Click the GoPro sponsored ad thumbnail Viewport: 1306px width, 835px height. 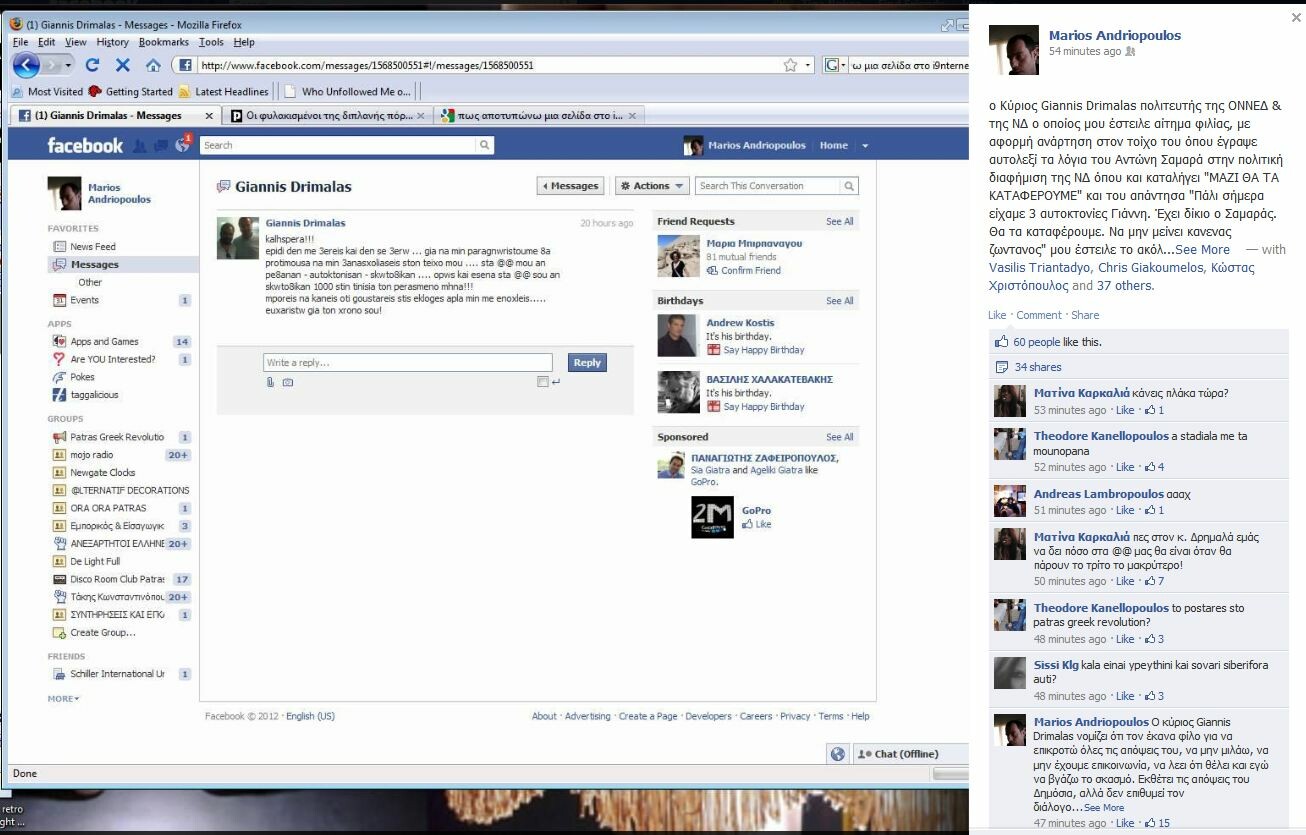coord(712,517)
